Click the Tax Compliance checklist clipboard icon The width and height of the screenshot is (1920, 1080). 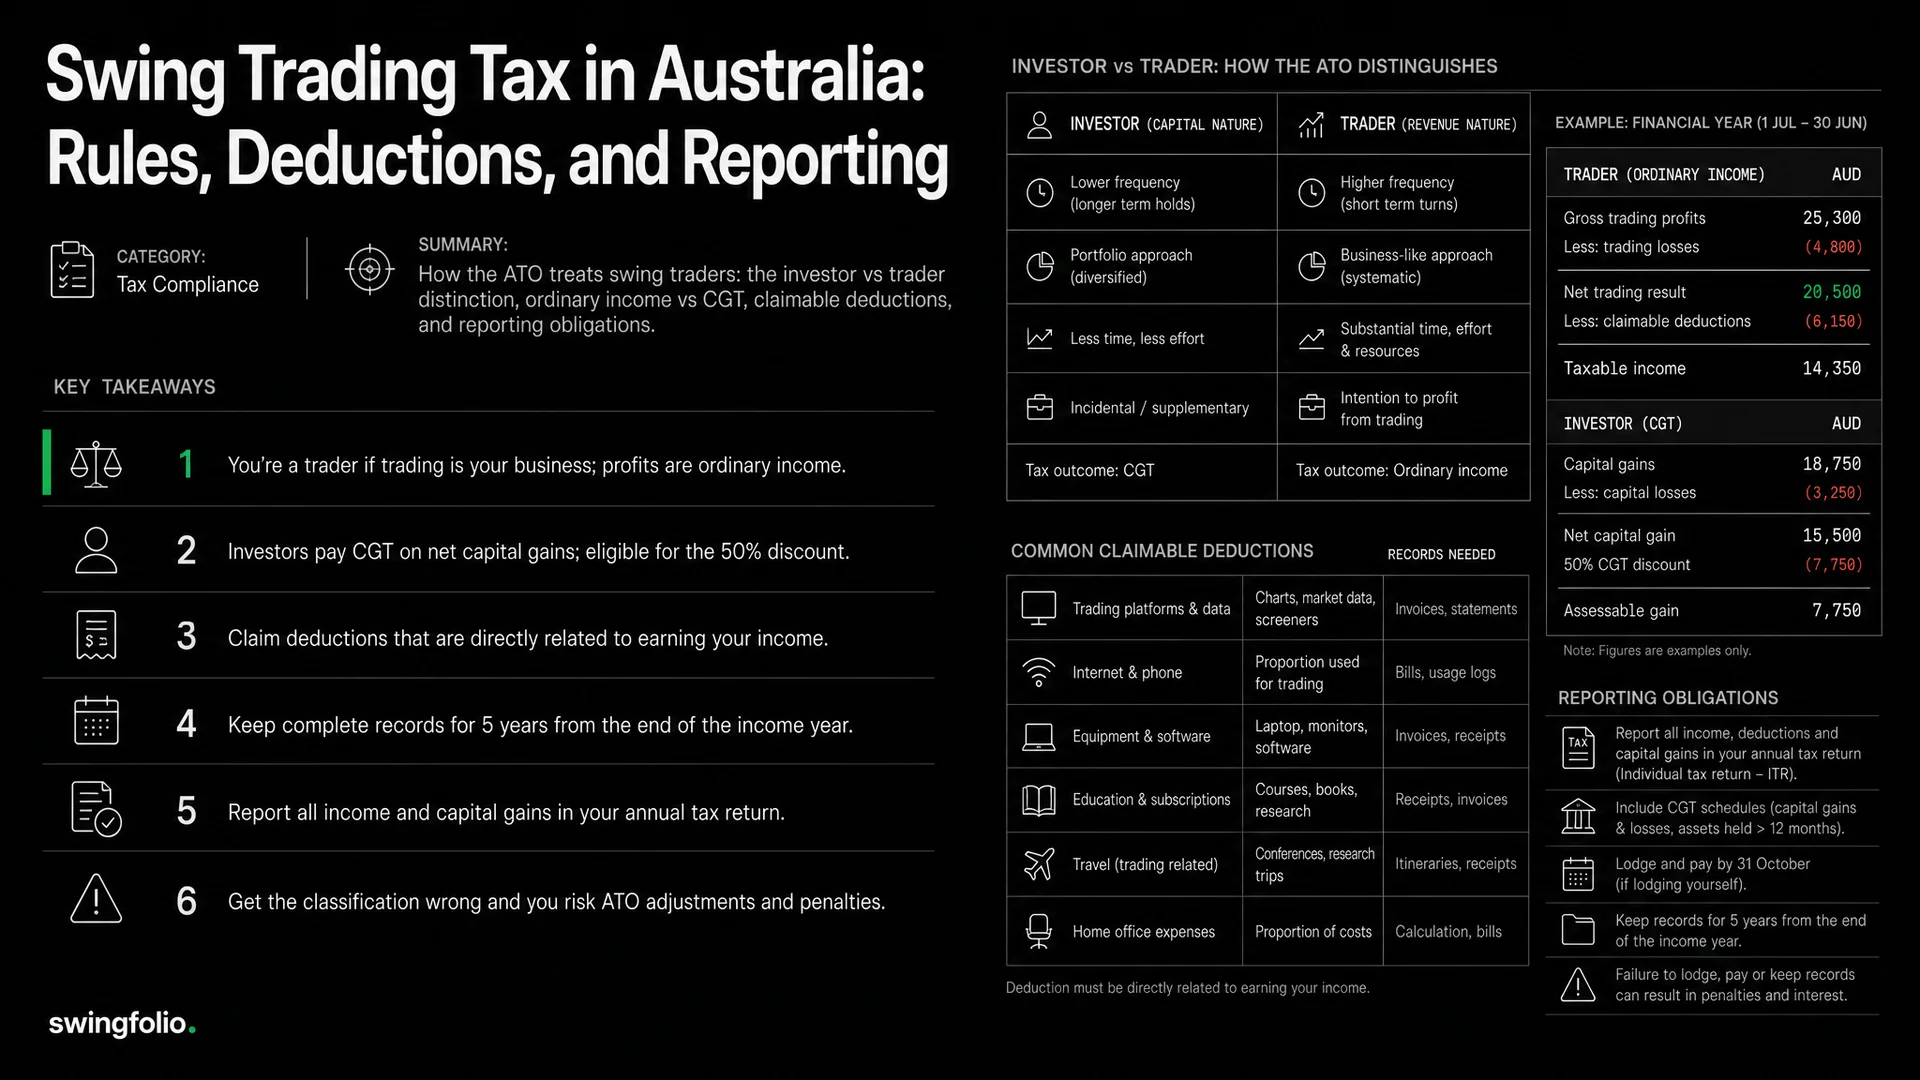click(72, 270)
